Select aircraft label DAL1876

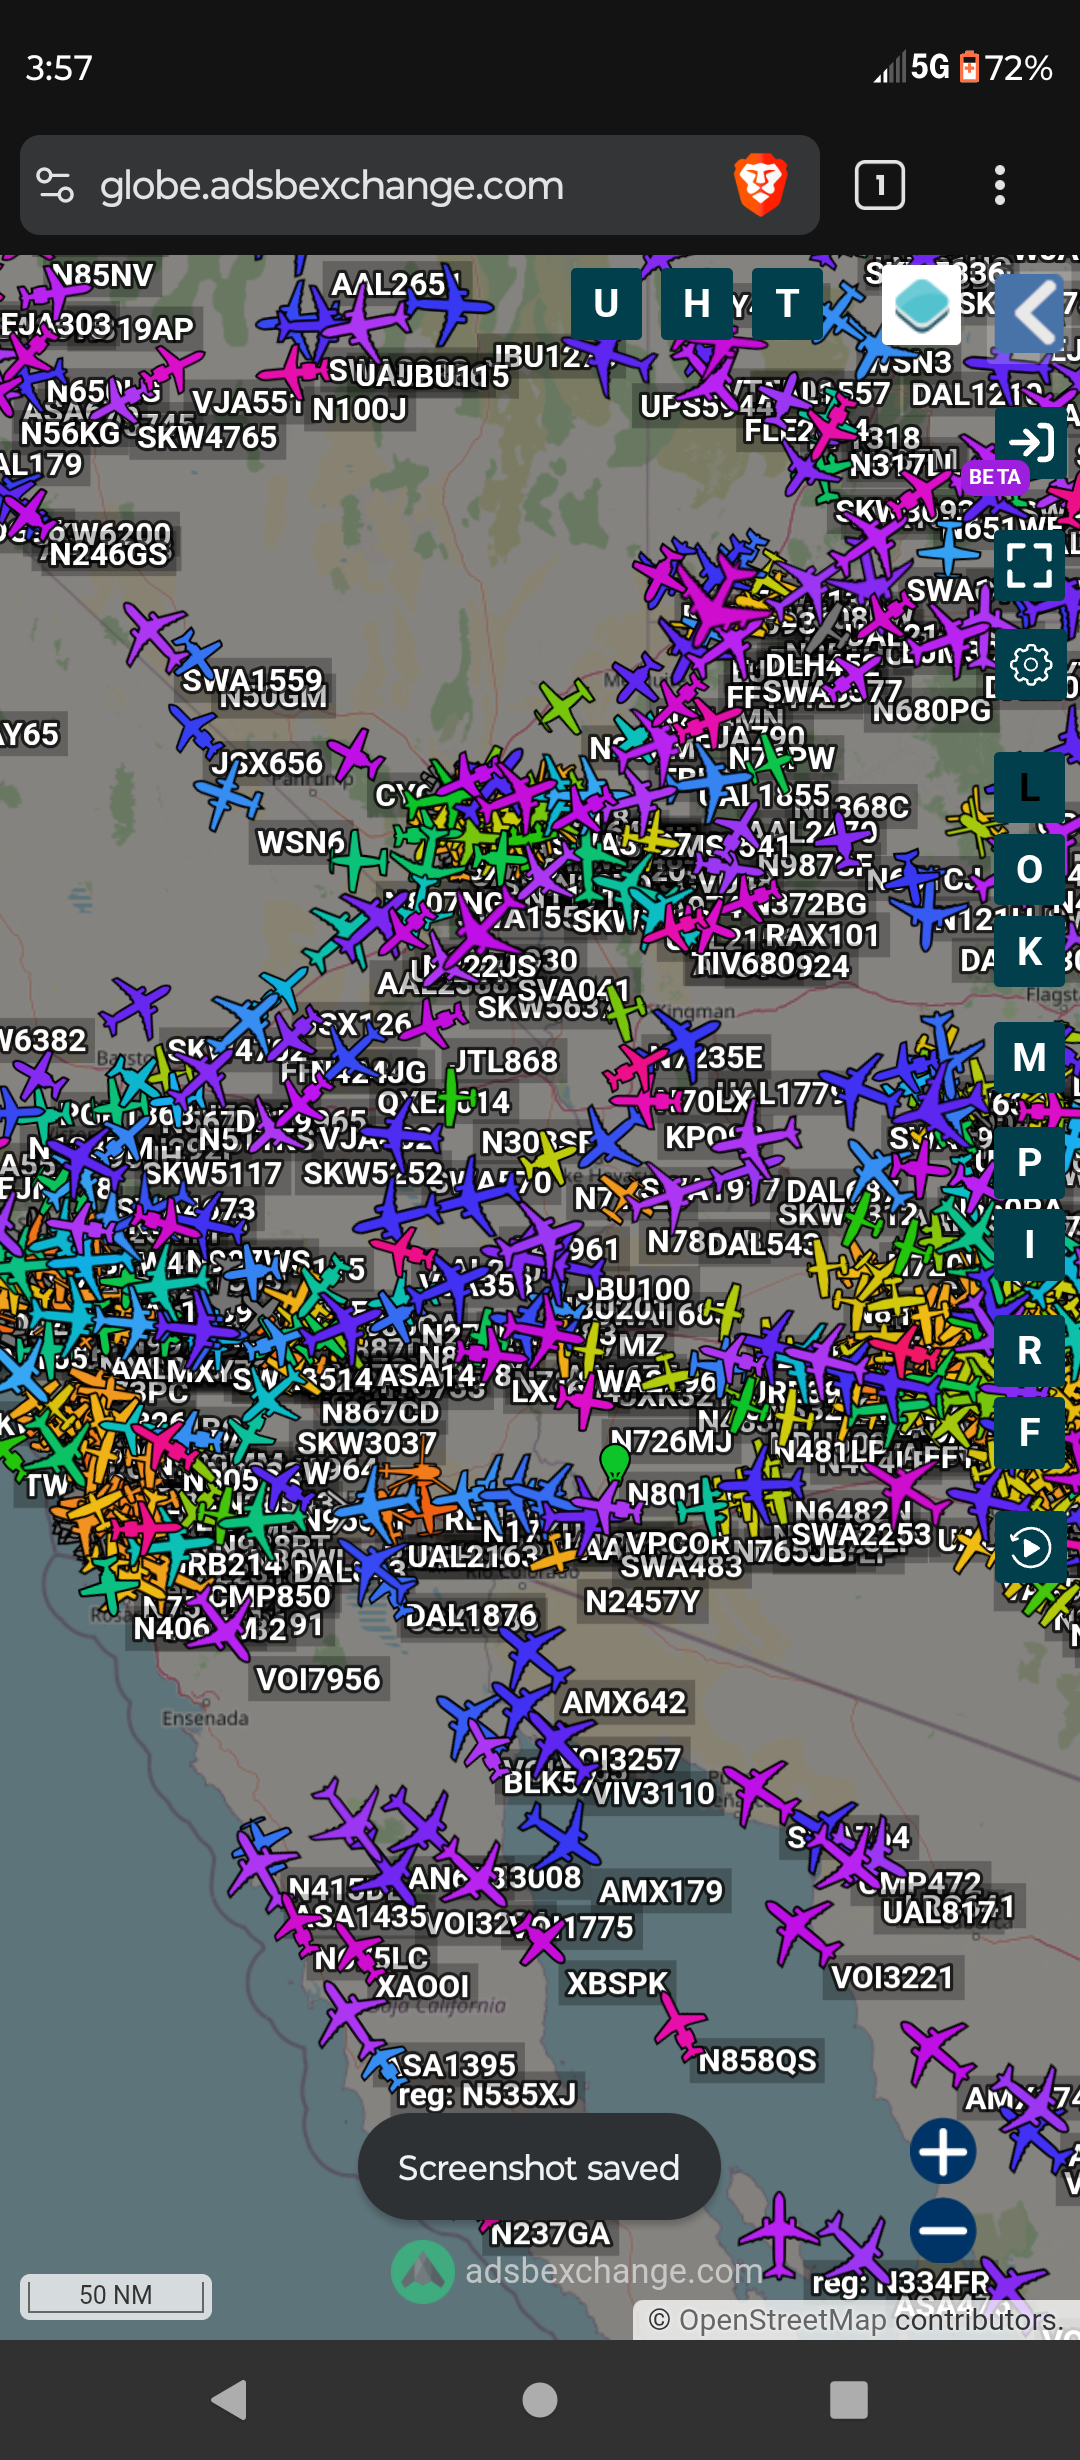tap(472, 1616)
